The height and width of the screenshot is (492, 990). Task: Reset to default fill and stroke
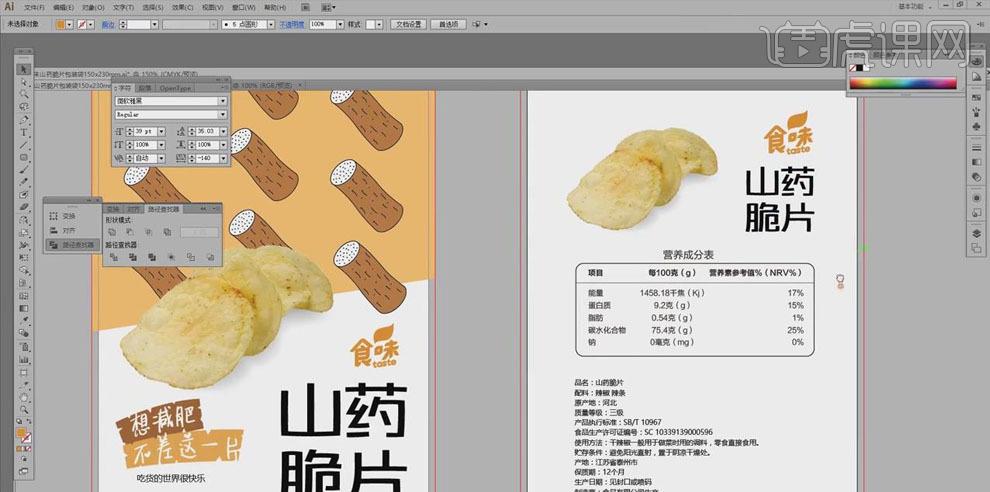(19, 422)
